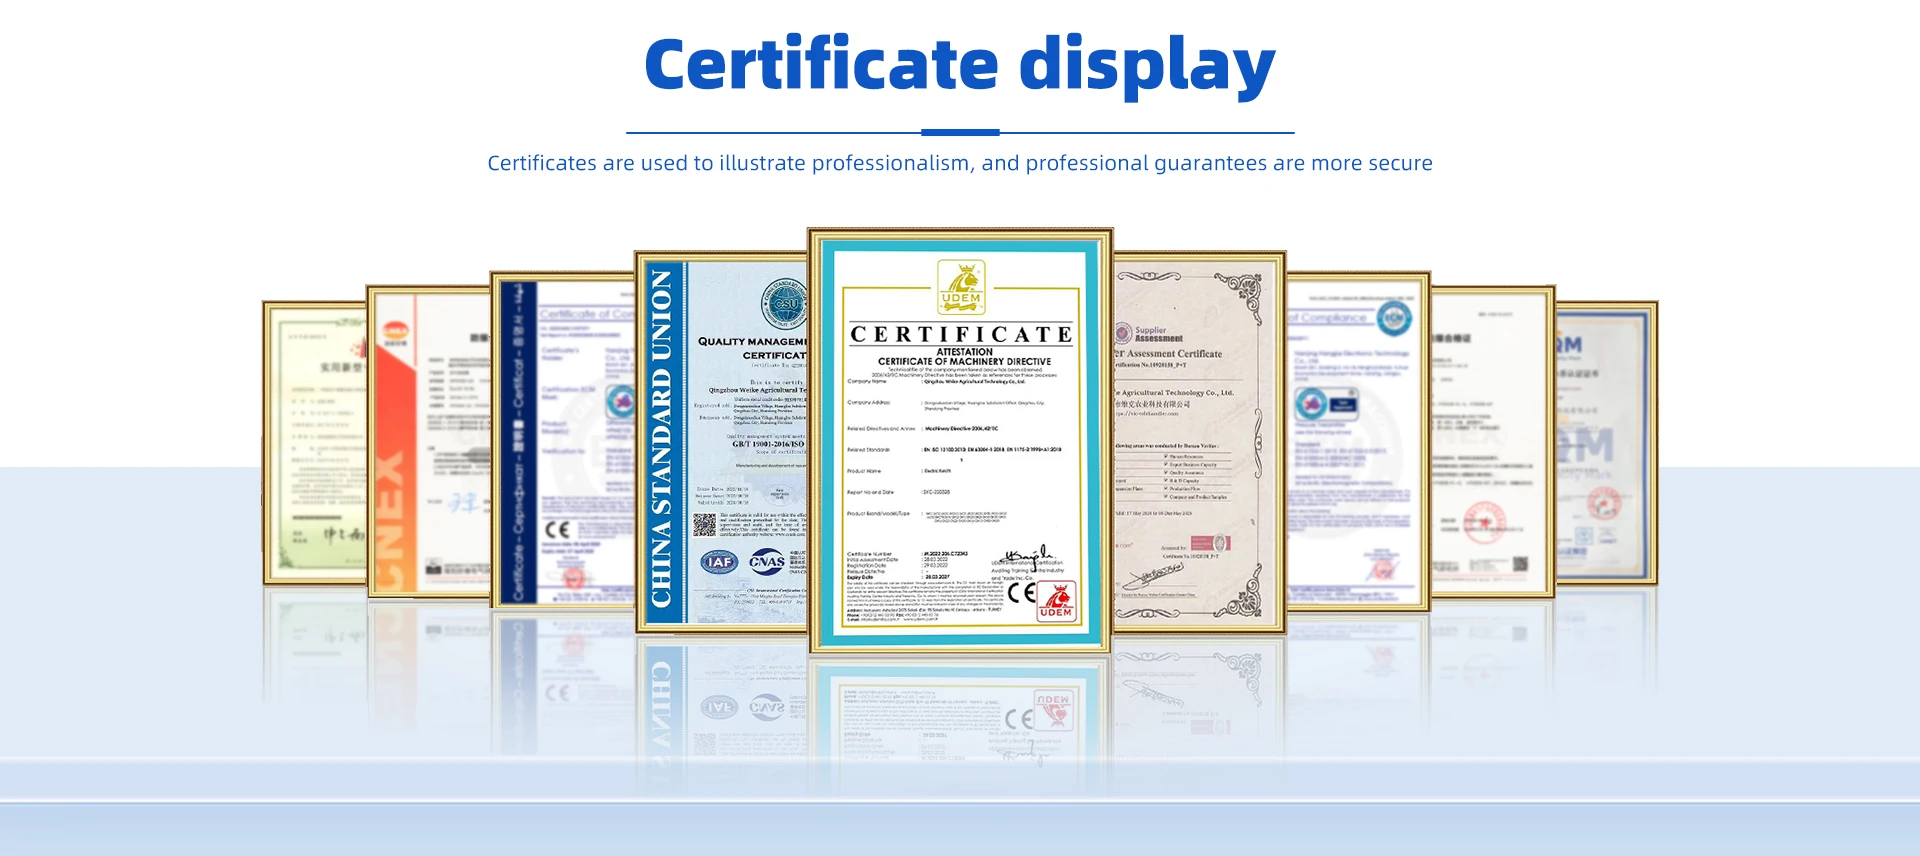The height and width of the screenshot is (856, 1920).
Task: Open the Chinese certificate with red round seal
Action: point(1492,441)
